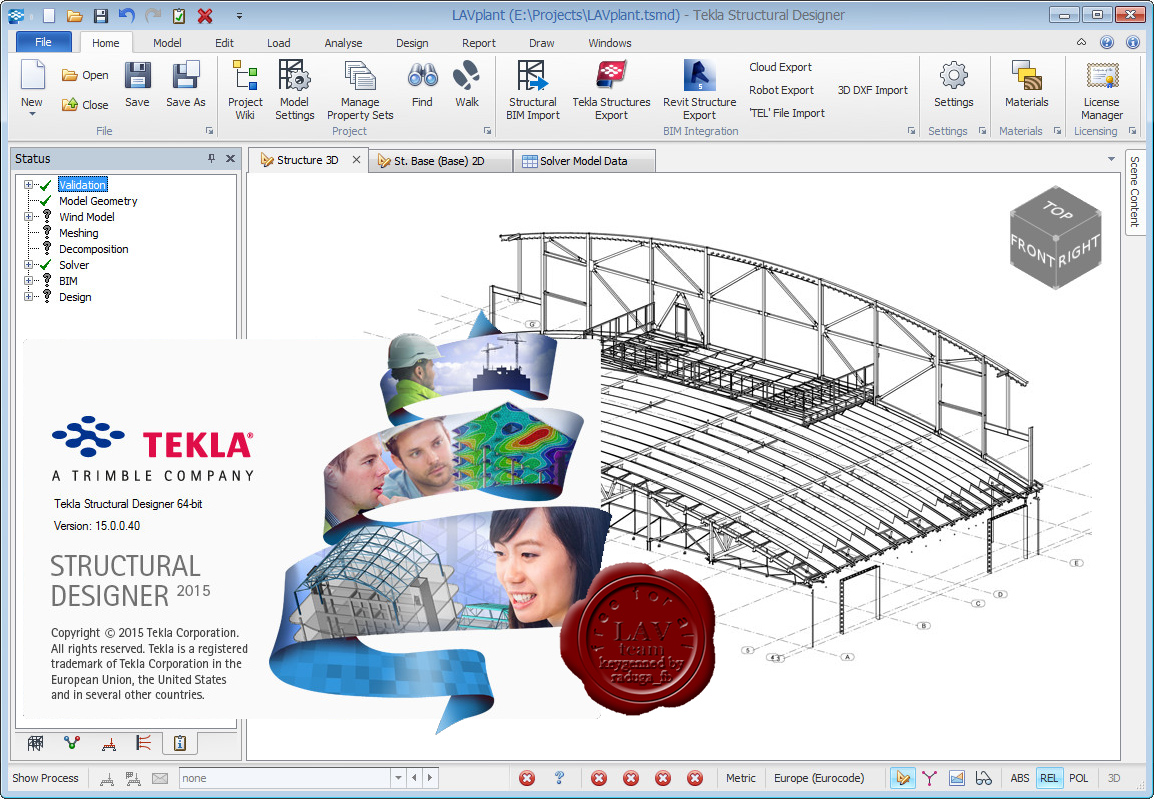
Task: Switch to the Analyse ribbon tab
Action: click(x=343, y=43)
